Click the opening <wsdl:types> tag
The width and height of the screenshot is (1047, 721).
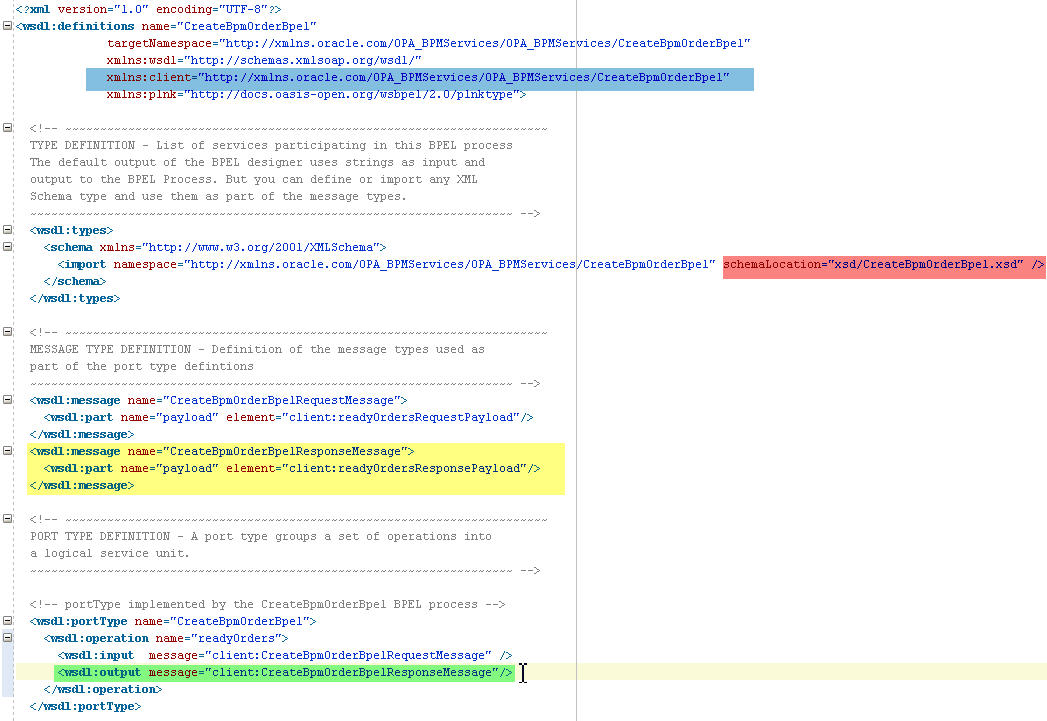pos(71,230)
